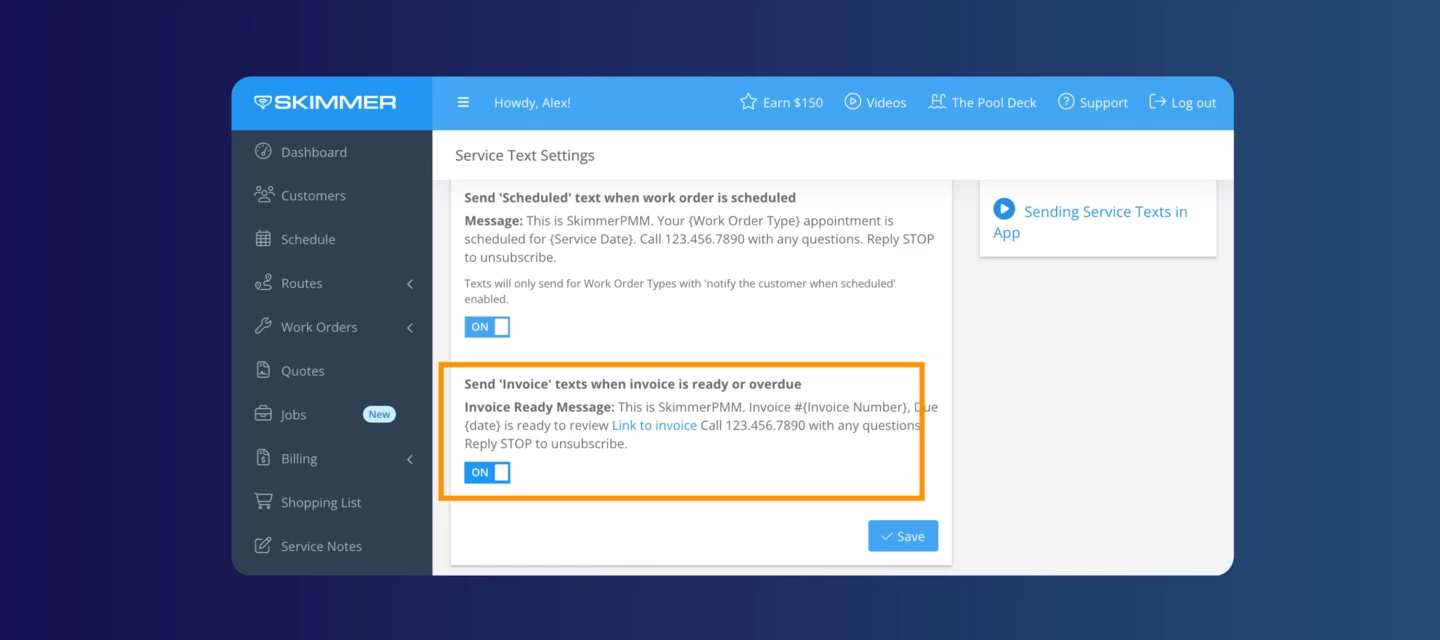Click the Jobs briefcase icon
Image resolution: width=1440 pixels, height=640 pixels.
point(263,414)
